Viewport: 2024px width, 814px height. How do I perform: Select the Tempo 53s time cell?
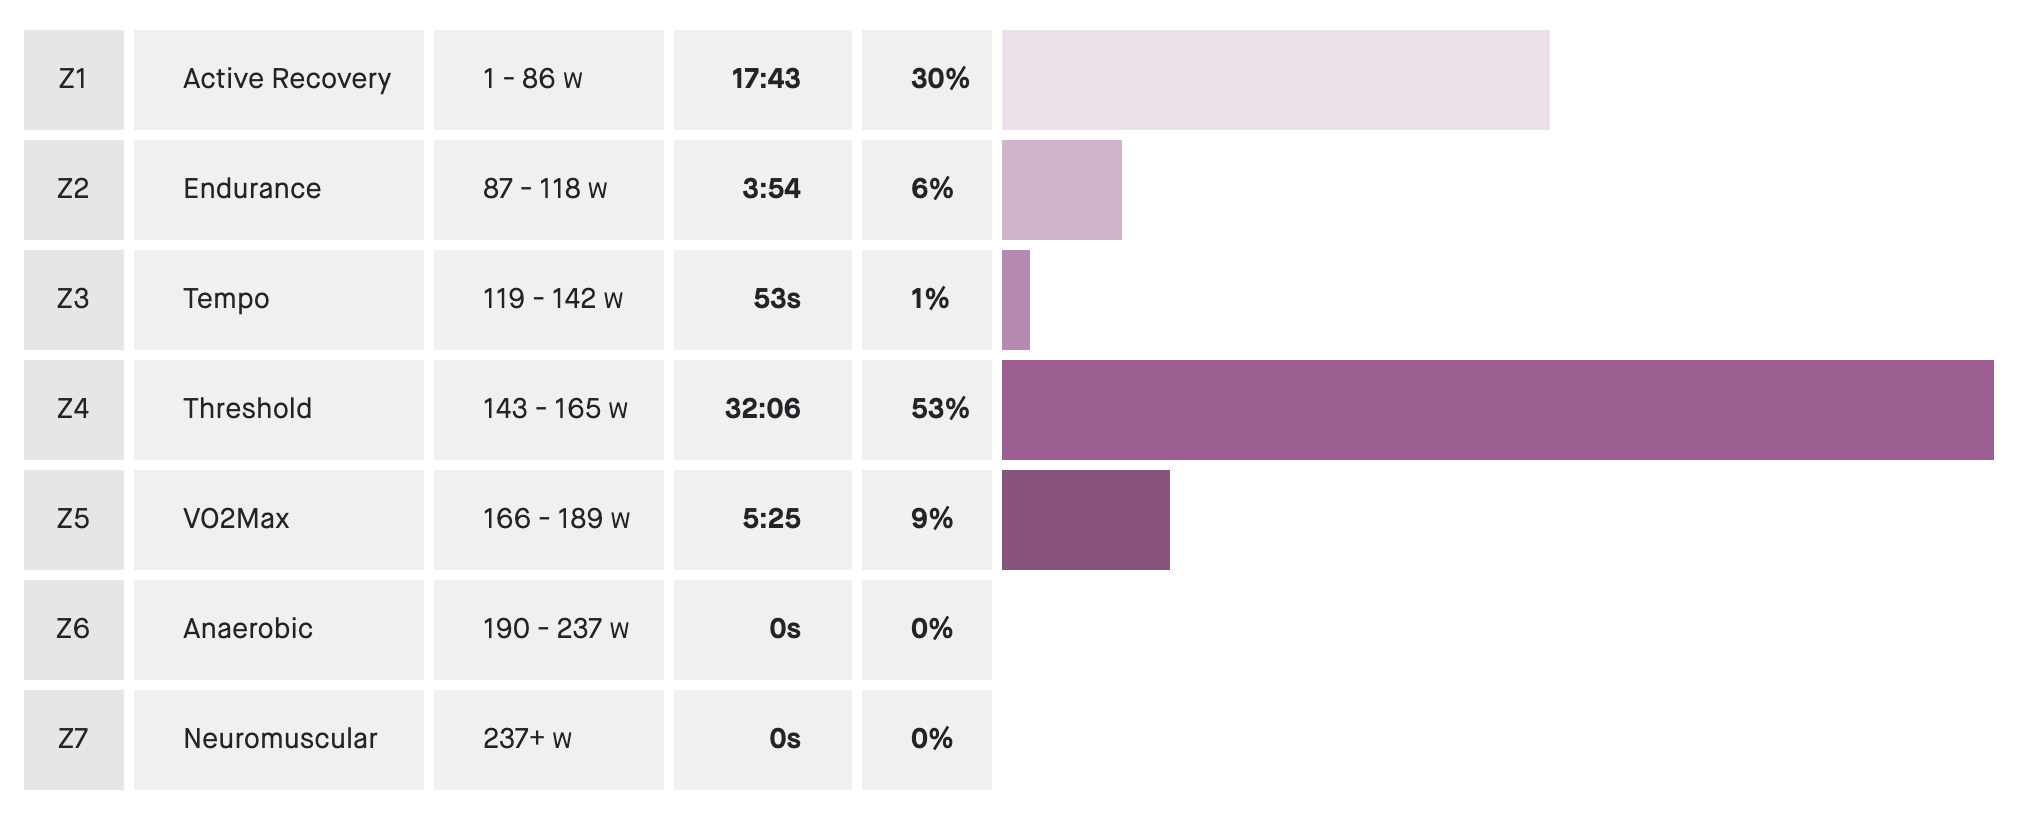(x=776, y=299)
